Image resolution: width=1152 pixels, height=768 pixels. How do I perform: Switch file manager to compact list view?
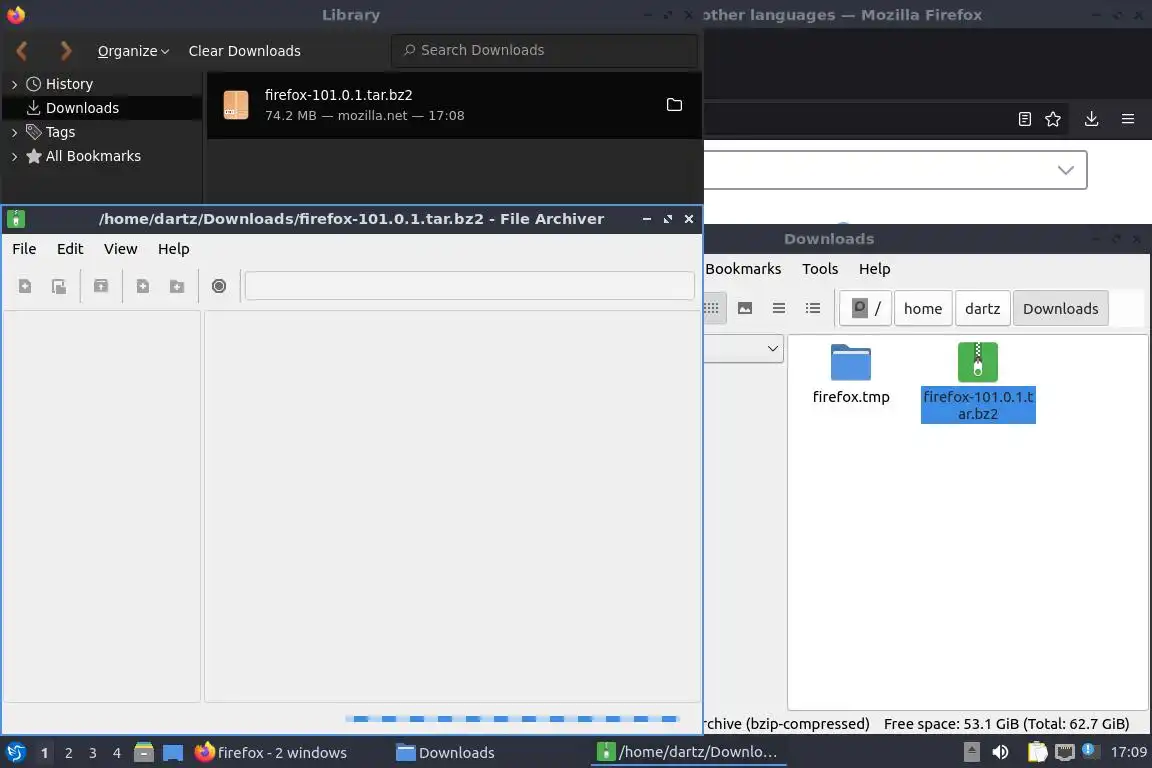pyautogui.click(x=779, y=308)
